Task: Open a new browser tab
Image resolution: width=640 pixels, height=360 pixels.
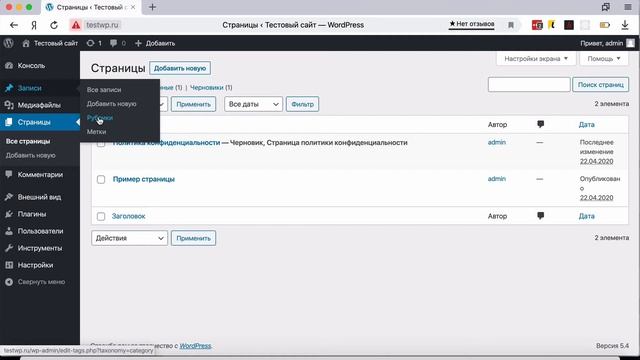Action: pos(152,7)
